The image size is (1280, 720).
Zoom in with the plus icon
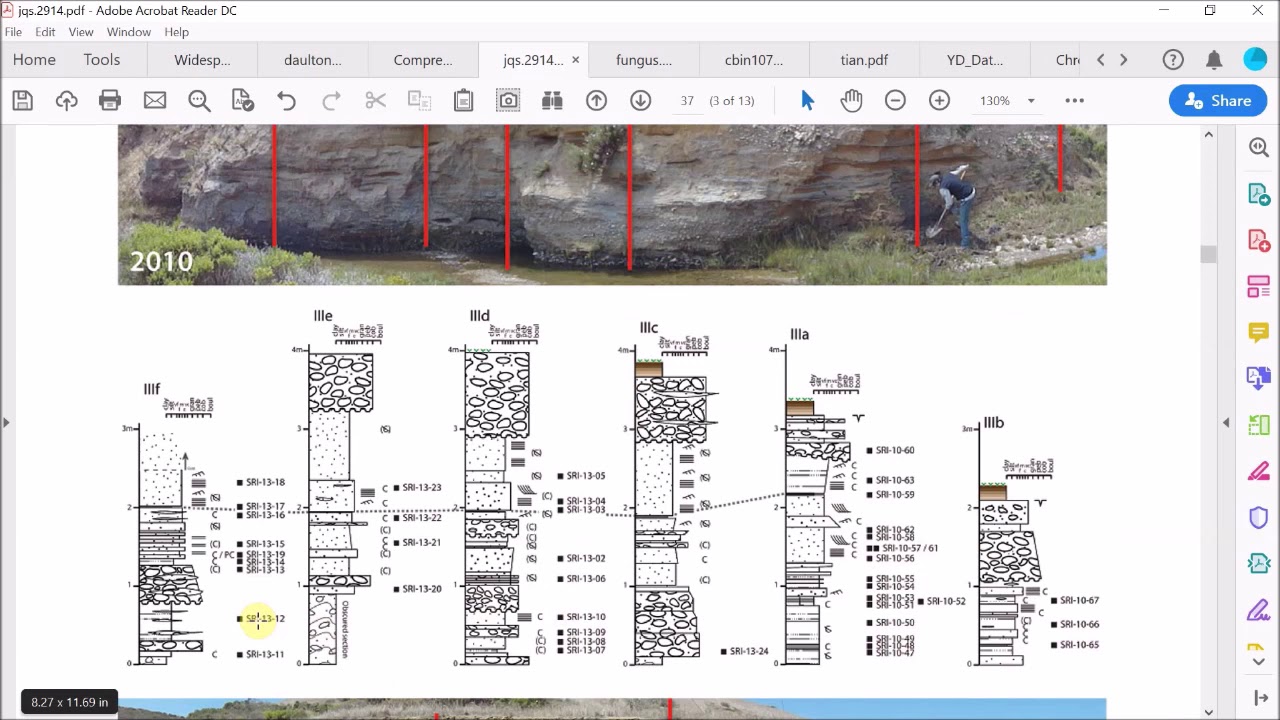click(x=939, y=100)
